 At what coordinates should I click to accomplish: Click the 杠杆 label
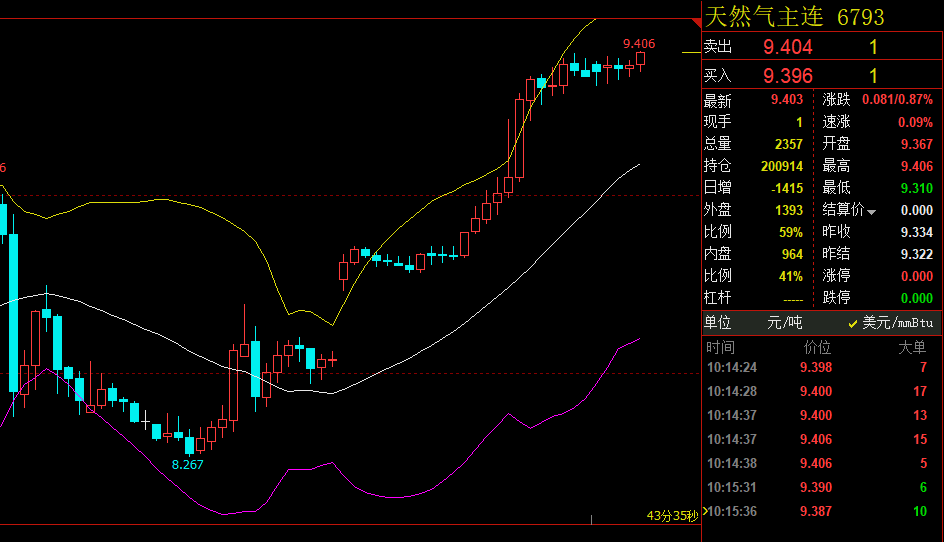[718, 298]
